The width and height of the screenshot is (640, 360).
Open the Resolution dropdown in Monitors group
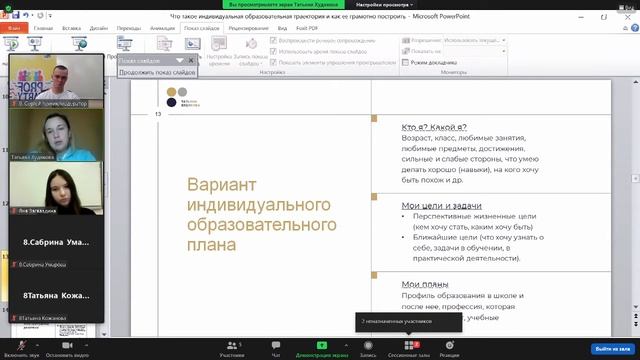[x=503, y=40]
